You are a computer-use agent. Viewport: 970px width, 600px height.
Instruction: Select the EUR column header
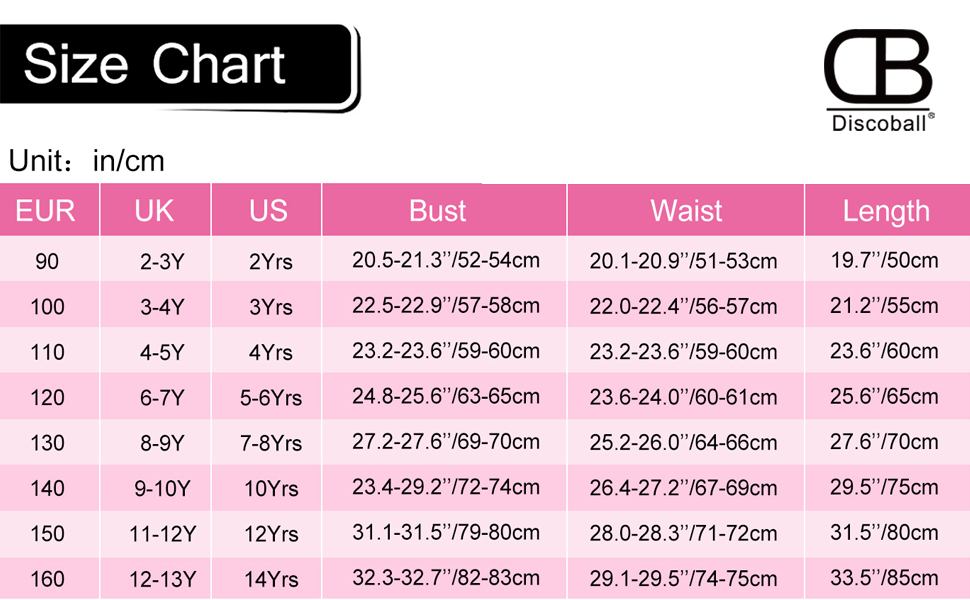pos(46,211)
